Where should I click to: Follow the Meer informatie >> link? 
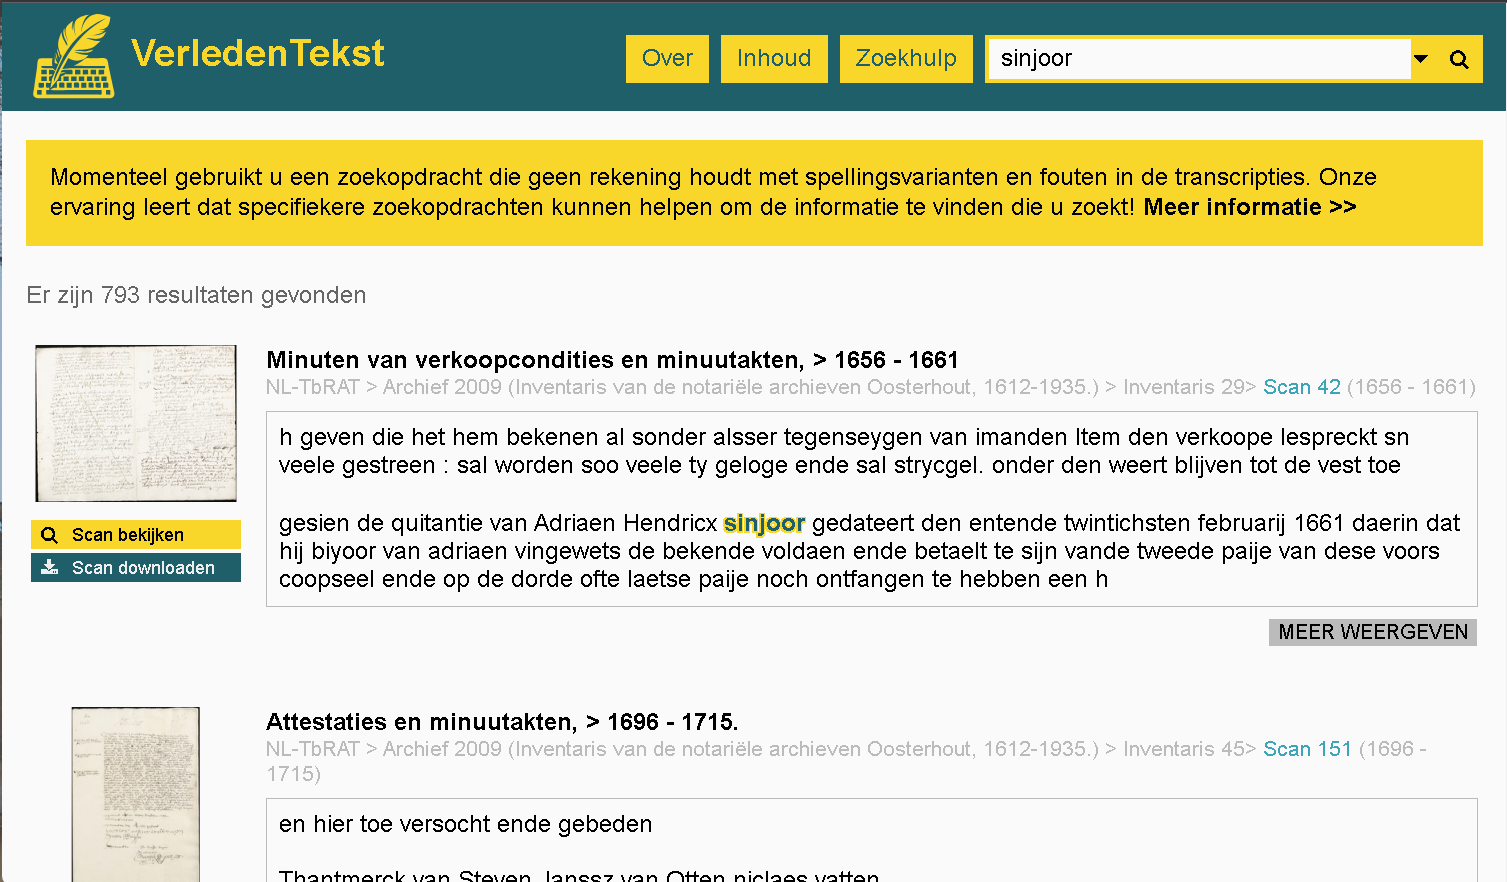click(1249, 207)
